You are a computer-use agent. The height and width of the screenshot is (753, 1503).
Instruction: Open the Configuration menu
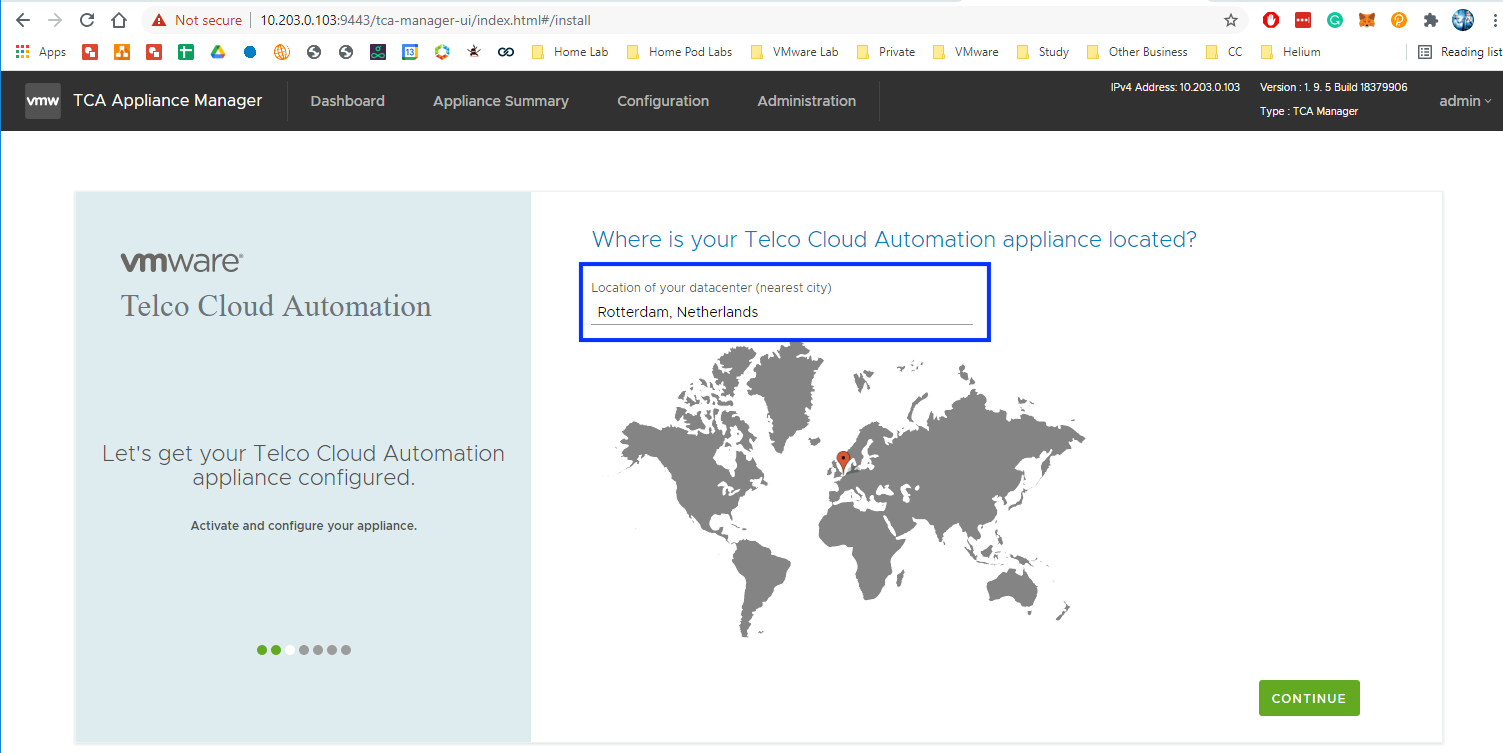(x=663, y=101)
